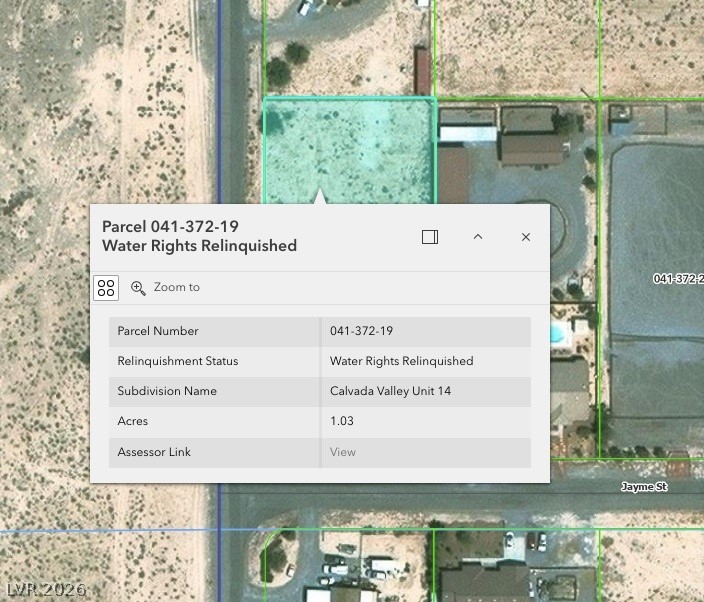
Task: Select the Water Rights Relinquished status value
Action: (x=401, y=361)
